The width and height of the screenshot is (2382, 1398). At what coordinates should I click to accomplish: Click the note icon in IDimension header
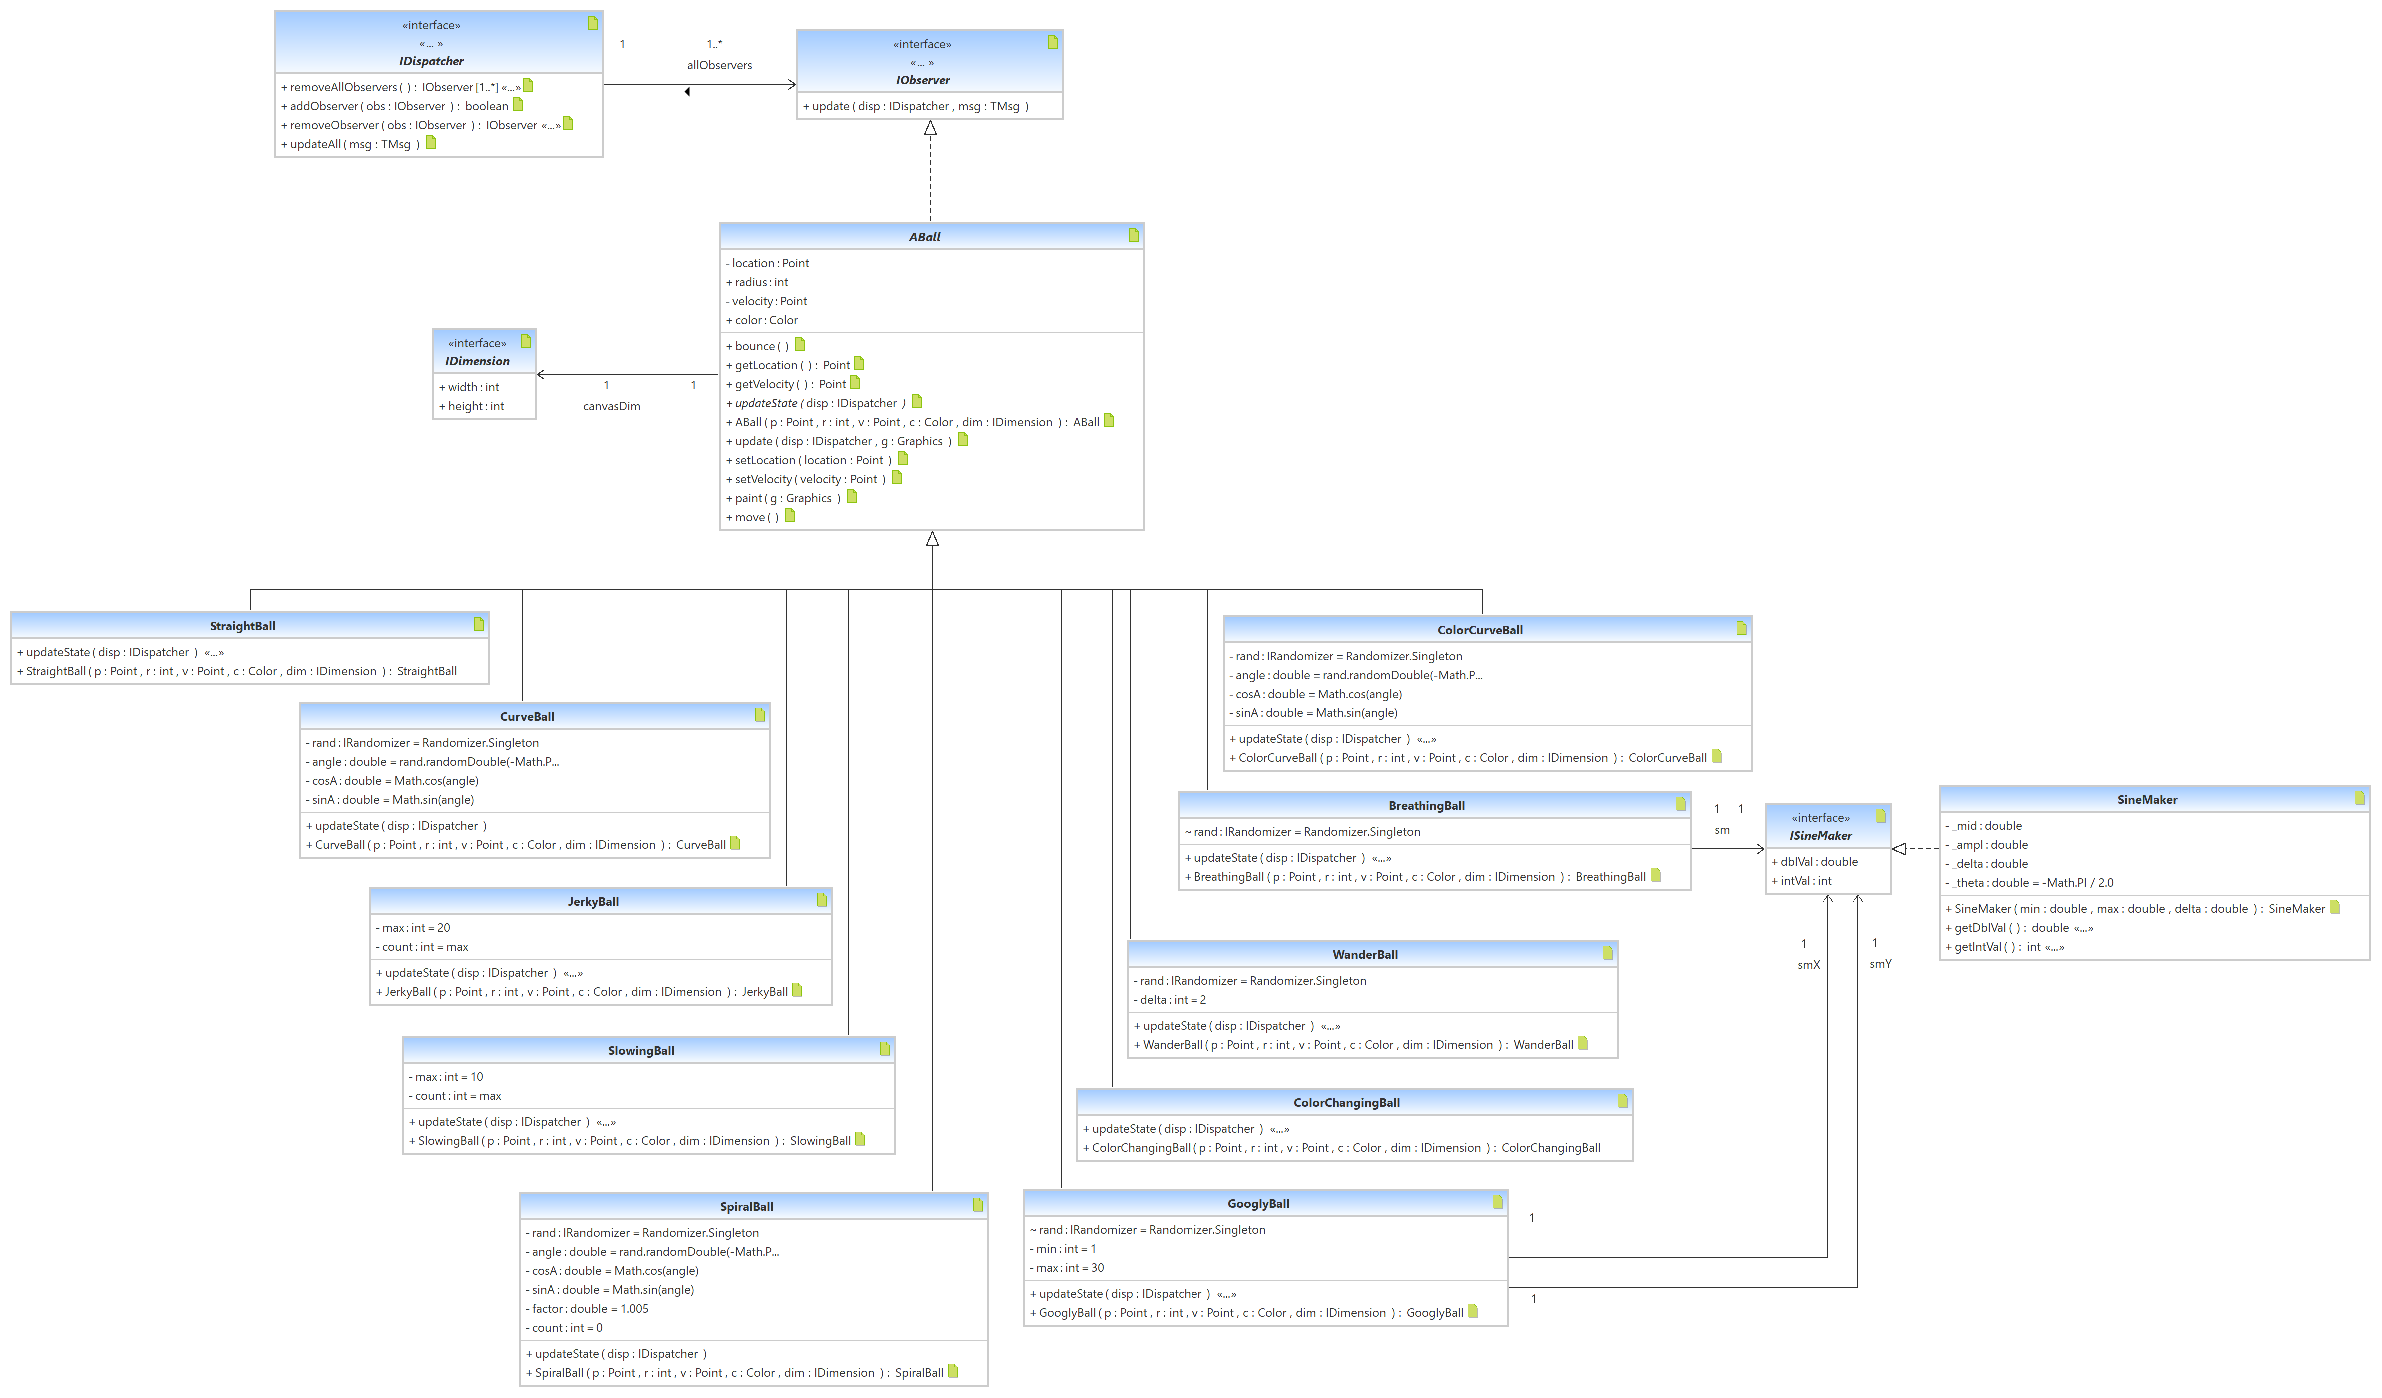tap(525, 341)
